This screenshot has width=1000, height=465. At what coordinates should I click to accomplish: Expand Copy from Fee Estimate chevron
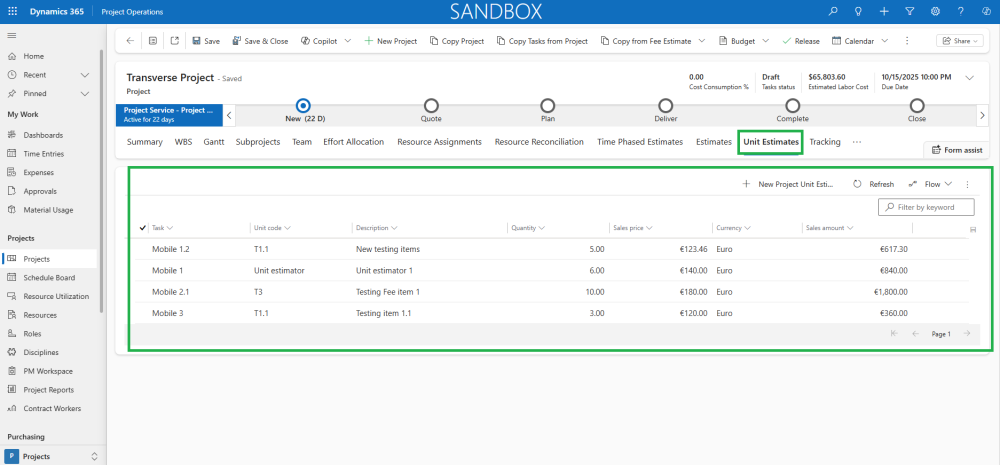click(702, 41)
